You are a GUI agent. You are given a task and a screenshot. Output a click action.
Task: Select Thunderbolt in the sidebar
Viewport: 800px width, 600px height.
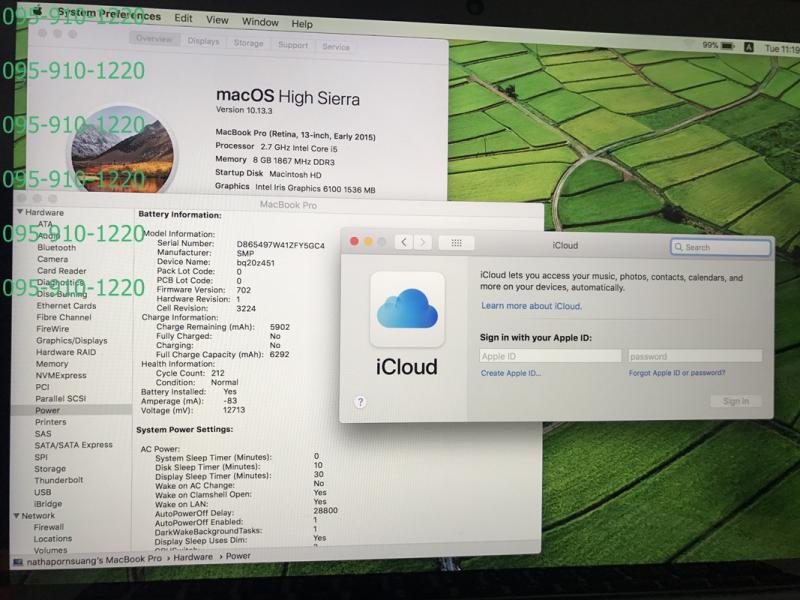[x=59, y=481]
